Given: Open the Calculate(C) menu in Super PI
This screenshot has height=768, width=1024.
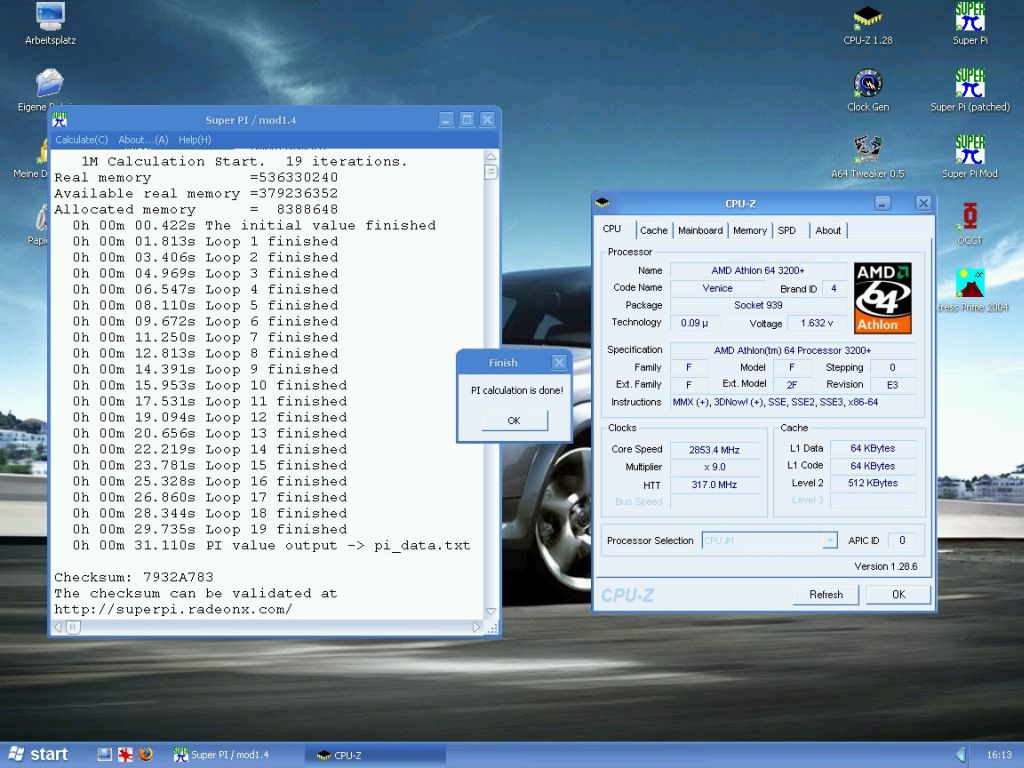Looking at the screenshot, I should (x=81, y=140).
